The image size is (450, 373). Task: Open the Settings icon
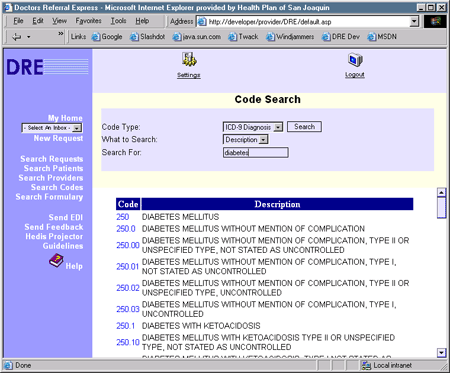189,60
